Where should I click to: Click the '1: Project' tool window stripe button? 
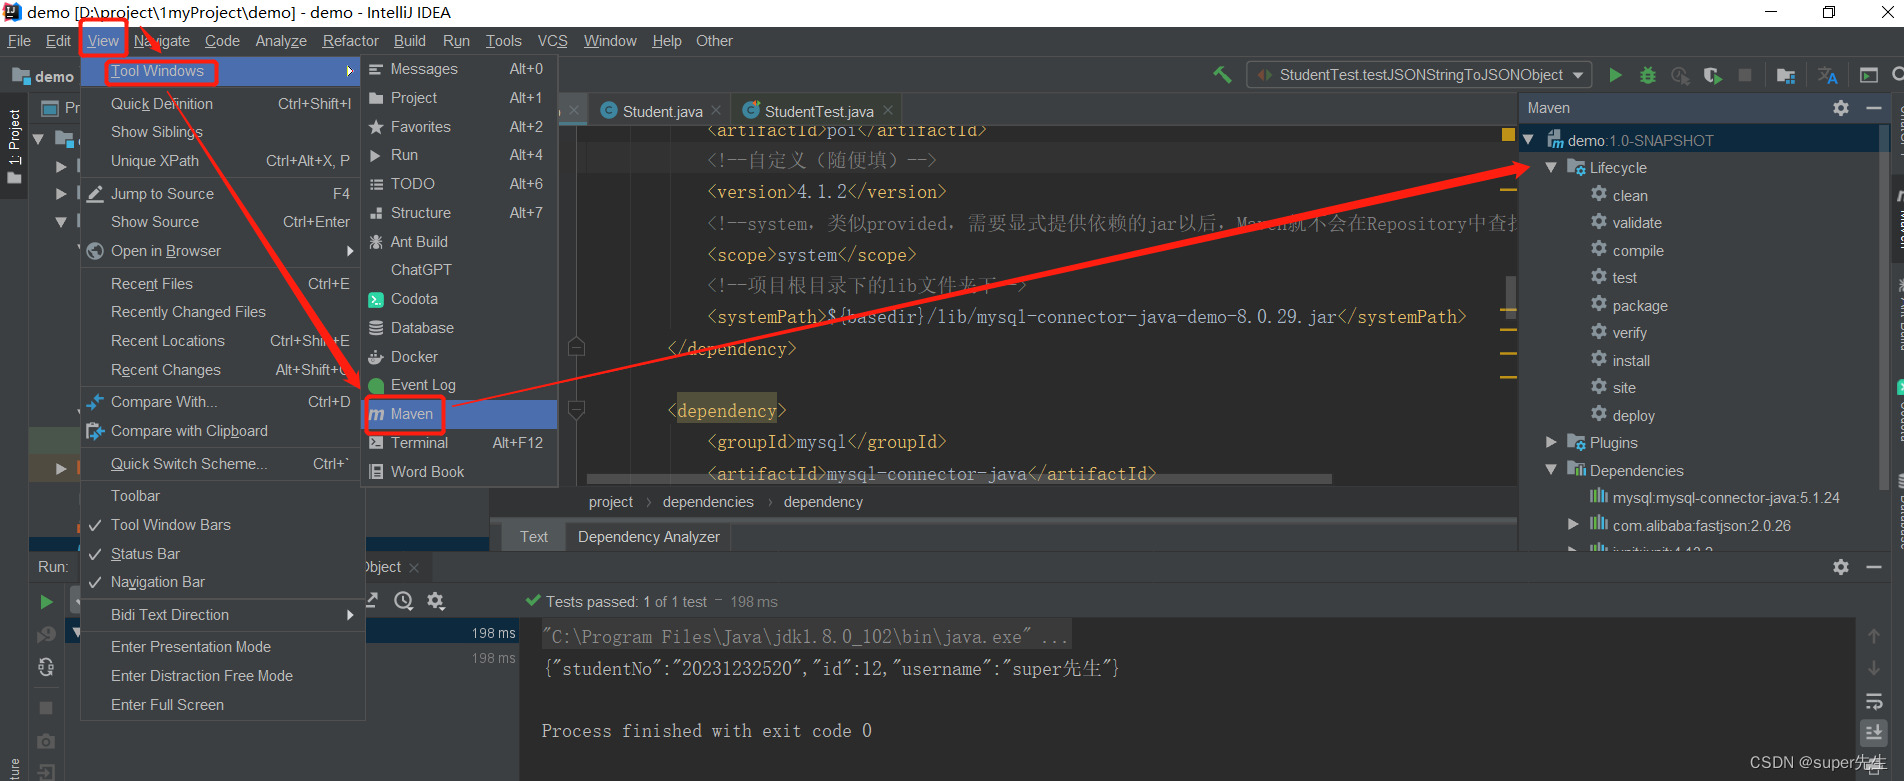tap(14, 146)
